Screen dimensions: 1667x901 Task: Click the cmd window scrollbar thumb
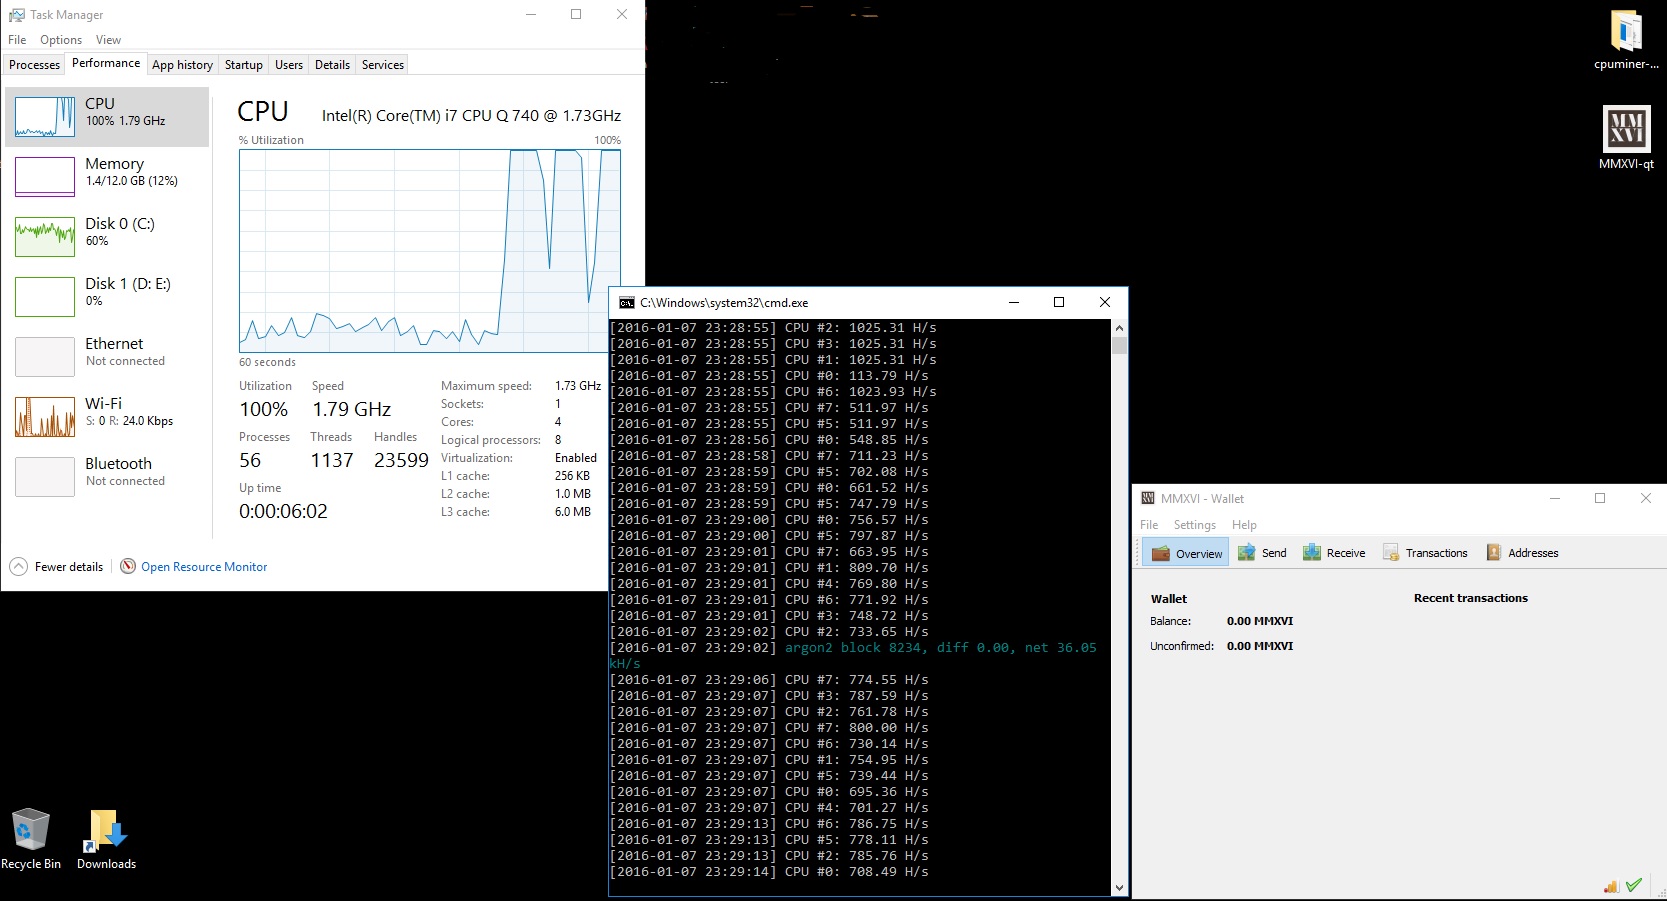tap(1119, 346)
